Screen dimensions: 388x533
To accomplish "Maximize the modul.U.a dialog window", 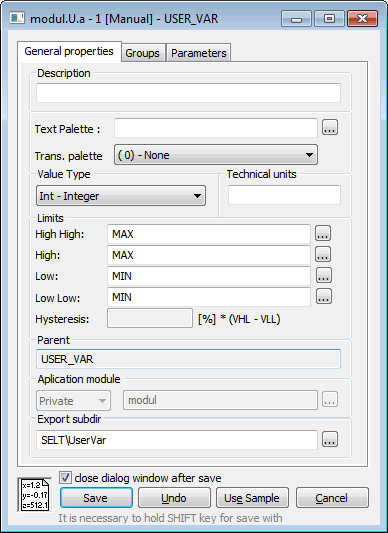I will tap(329, 18).
